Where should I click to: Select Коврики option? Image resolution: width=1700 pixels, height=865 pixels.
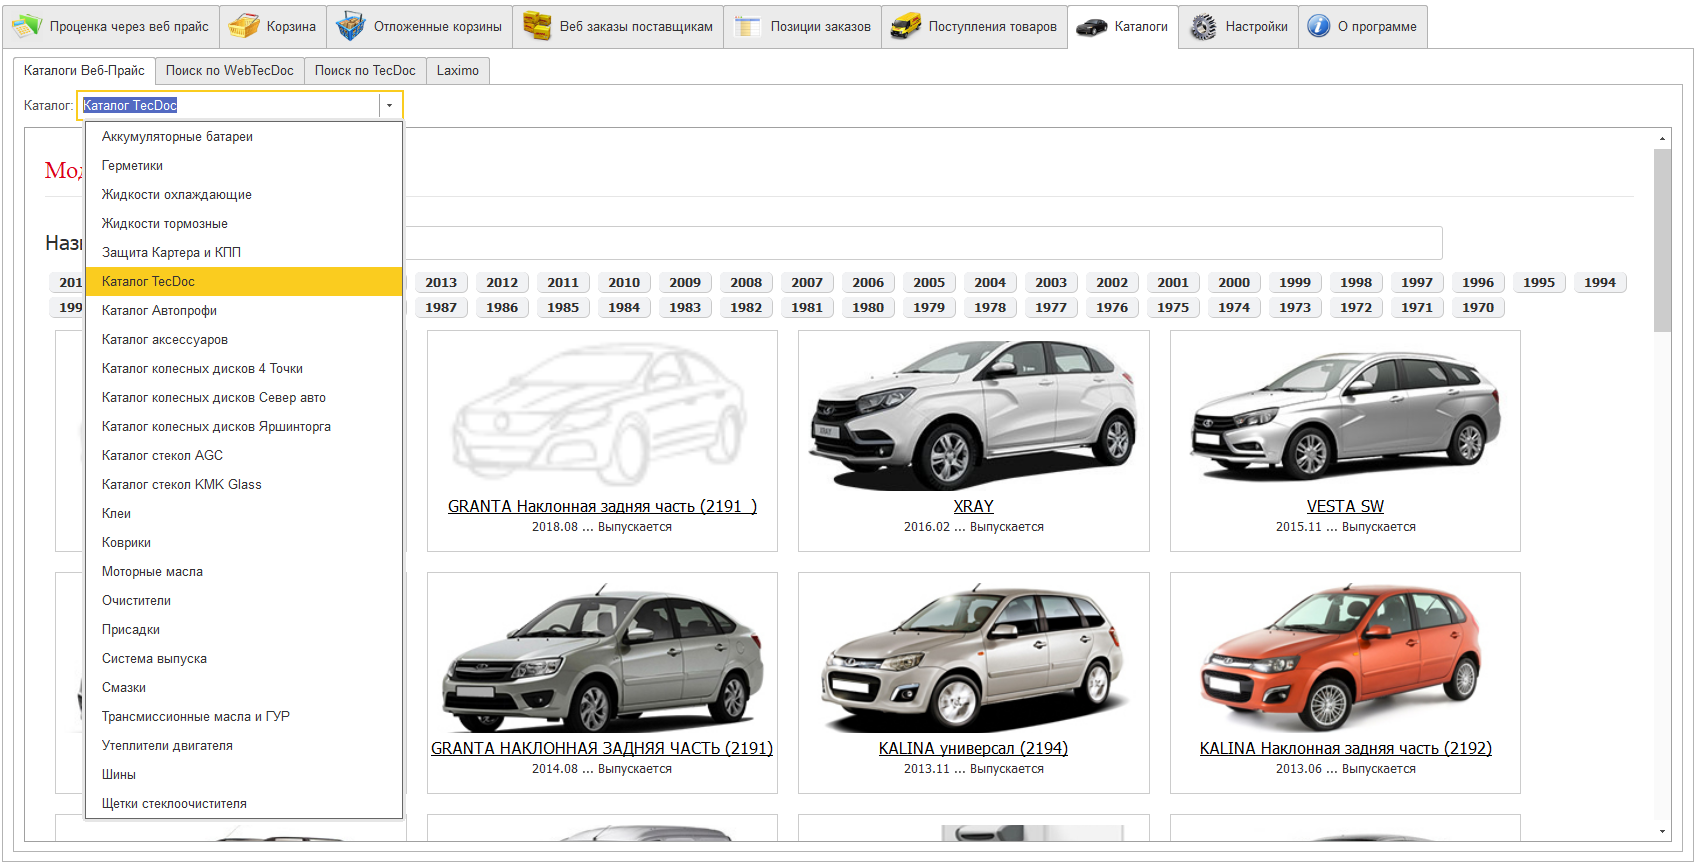point(244,543)
